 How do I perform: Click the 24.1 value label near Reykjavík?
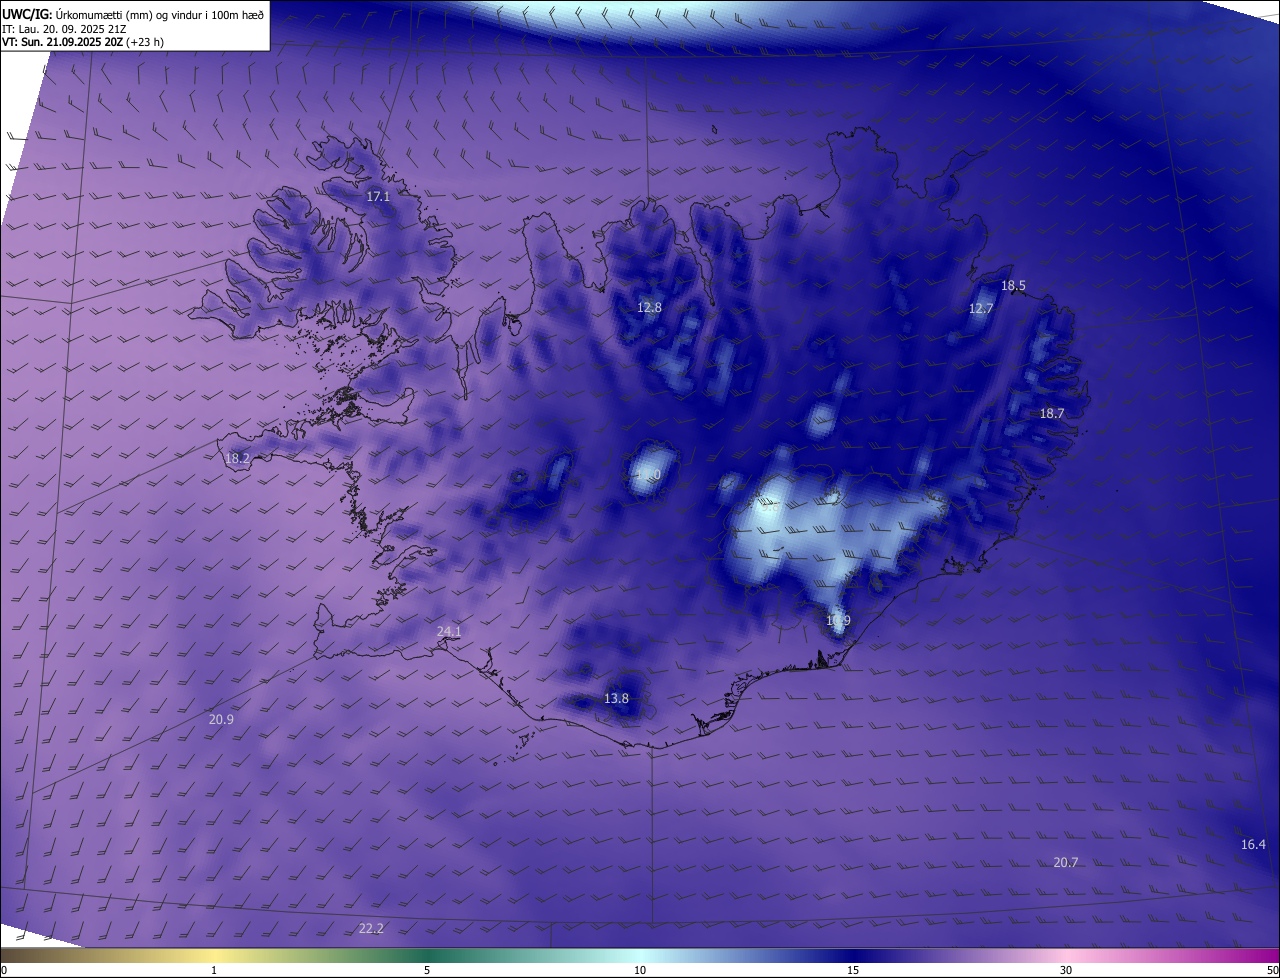coord(449,632)
